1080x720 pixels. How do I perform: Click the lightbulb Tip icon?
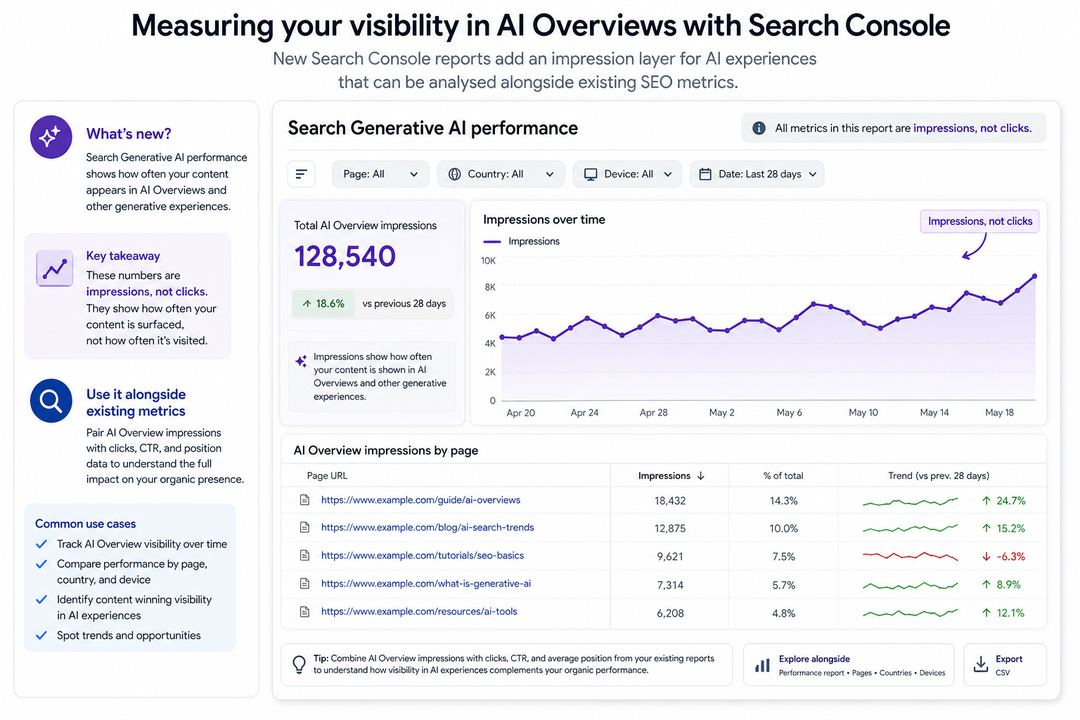[299, 664]
